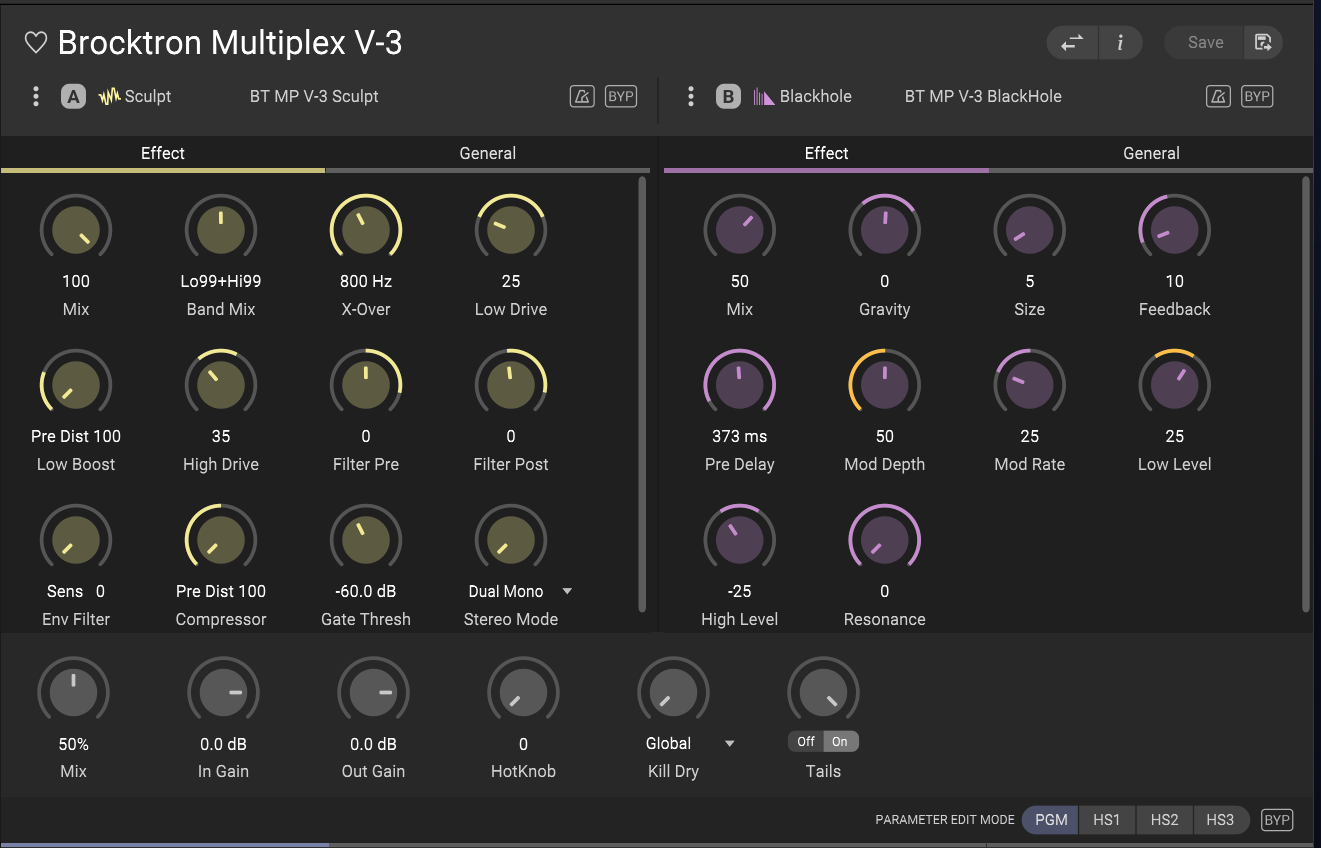Image resolution: width=1321 pixels, height=848 pixels.
Task: Click the Sculpt waveform algorithm icon
Action: 109,97
